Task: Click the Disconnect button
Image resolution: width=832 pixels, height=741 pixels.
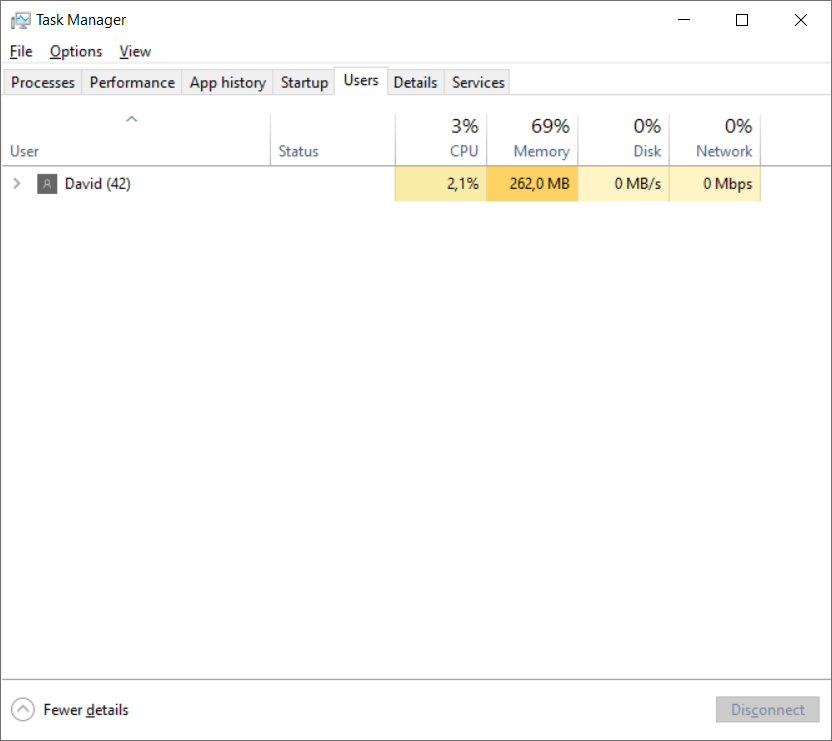Action: pyautogui.click(x=767, y=710)
